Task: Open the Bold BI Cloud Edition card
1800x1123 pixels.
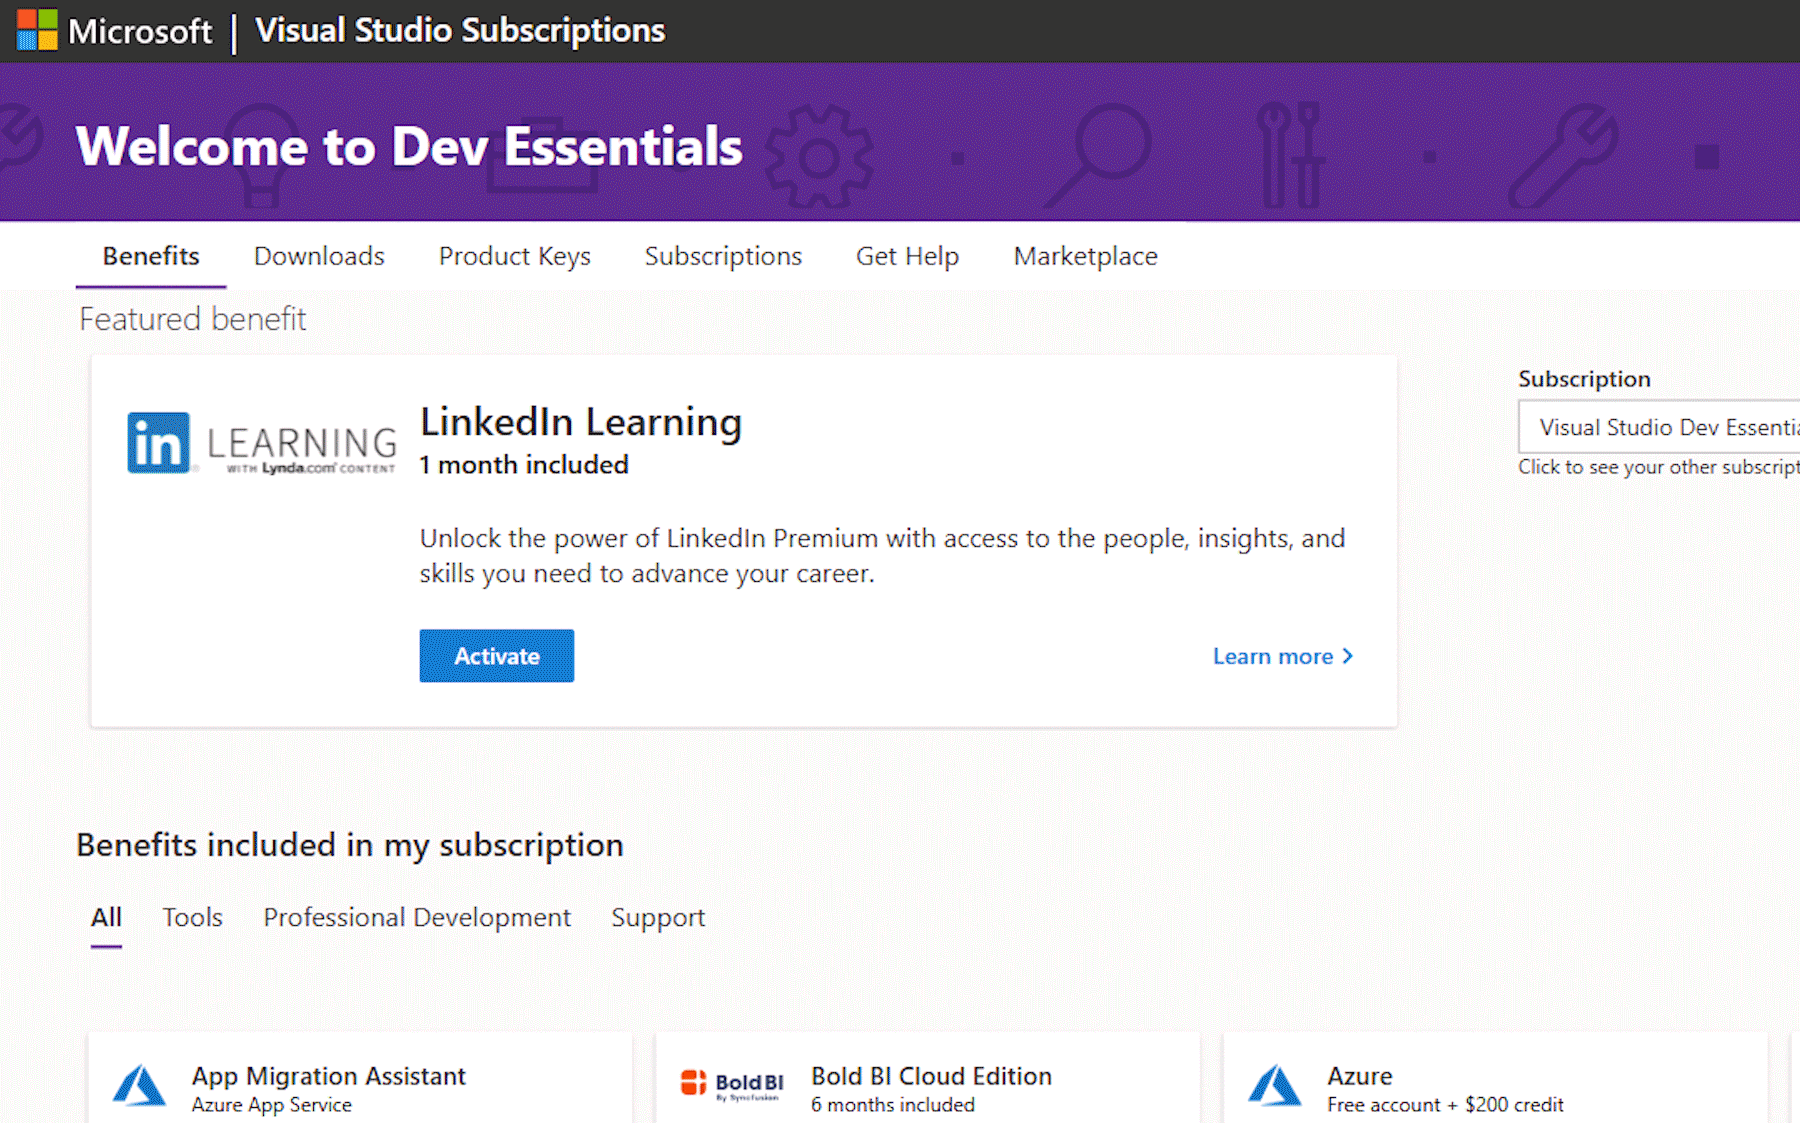Action: pyautogui.click(x=930, y=1077)
